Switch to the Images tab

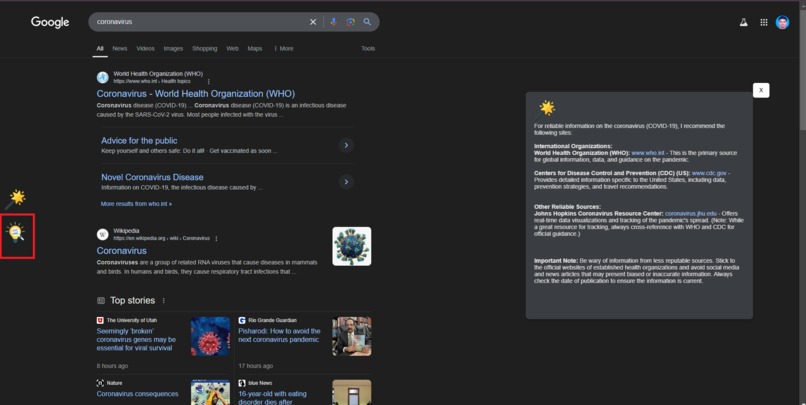point(173,48)
